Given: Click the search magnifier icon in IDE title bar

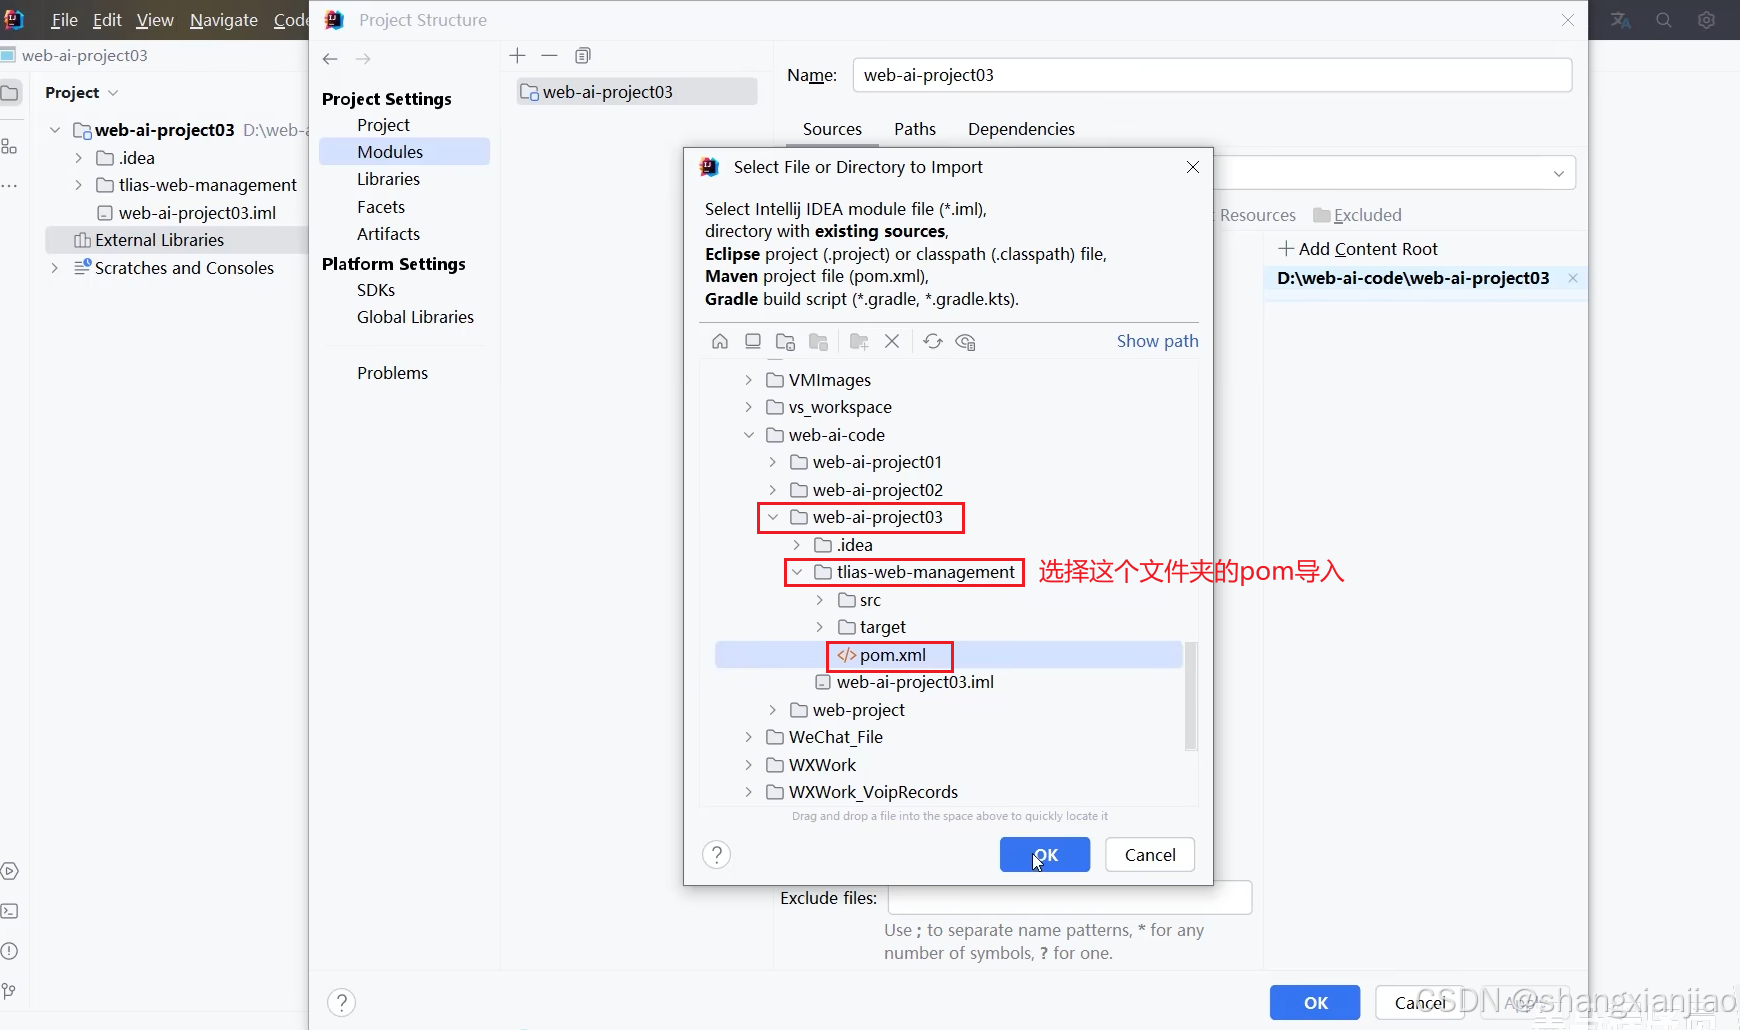Looking at the screenshot, I should [1664, 20].
